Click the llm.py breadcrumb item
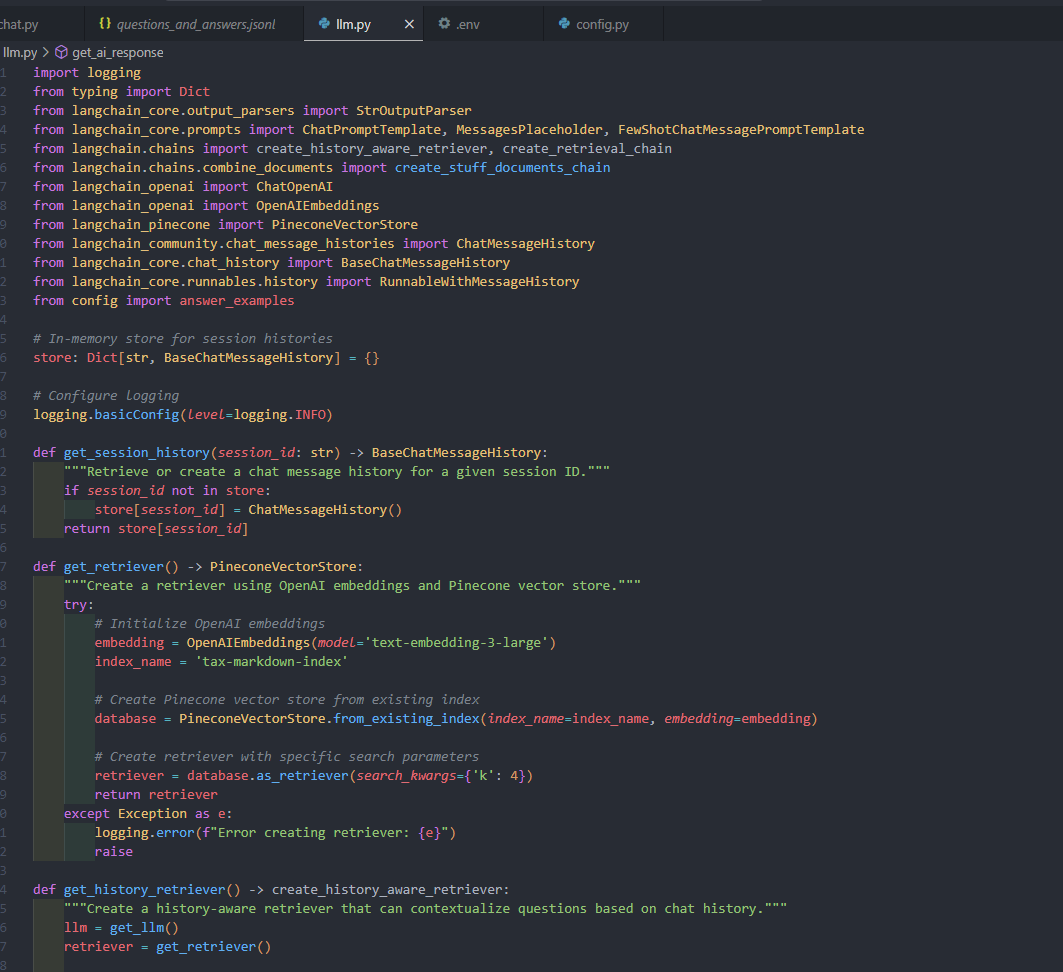This screenshot has width=1063, height=972. click(20, 52)
